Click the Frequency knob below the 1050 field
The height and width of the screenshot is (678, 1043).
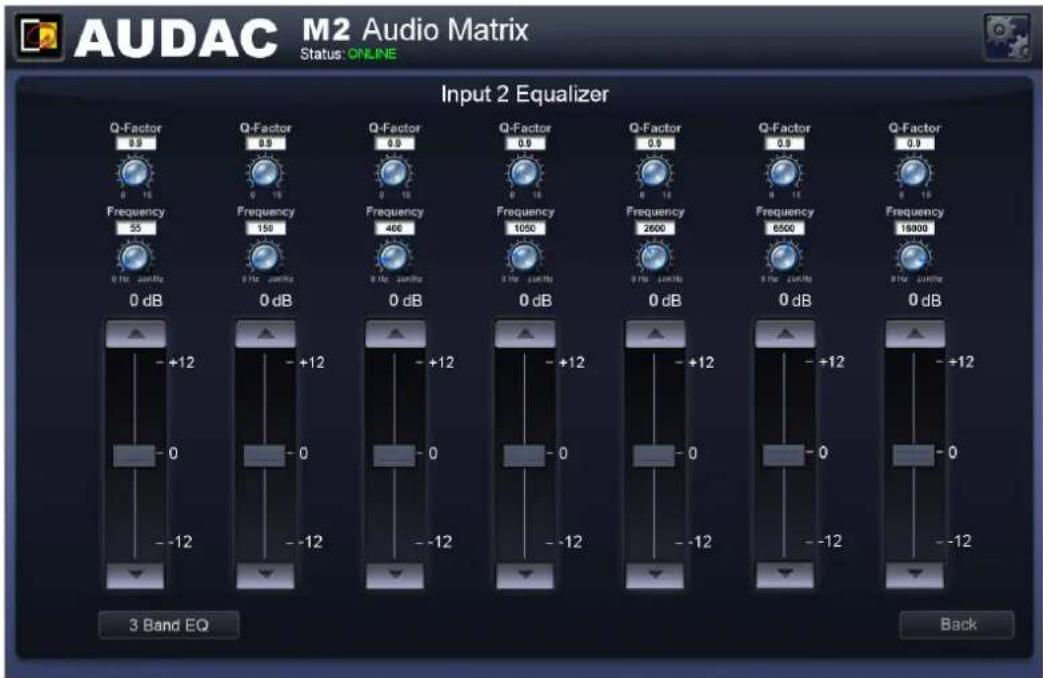(x=525, y=257)
